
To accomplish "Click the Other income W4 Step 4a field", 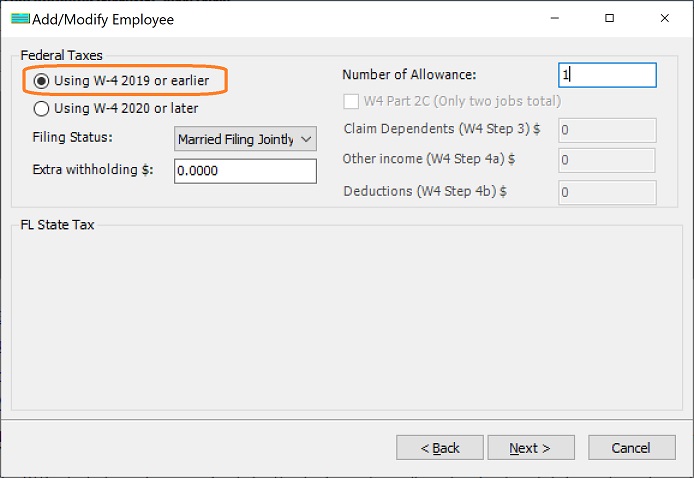I will (x=606, y=160).
